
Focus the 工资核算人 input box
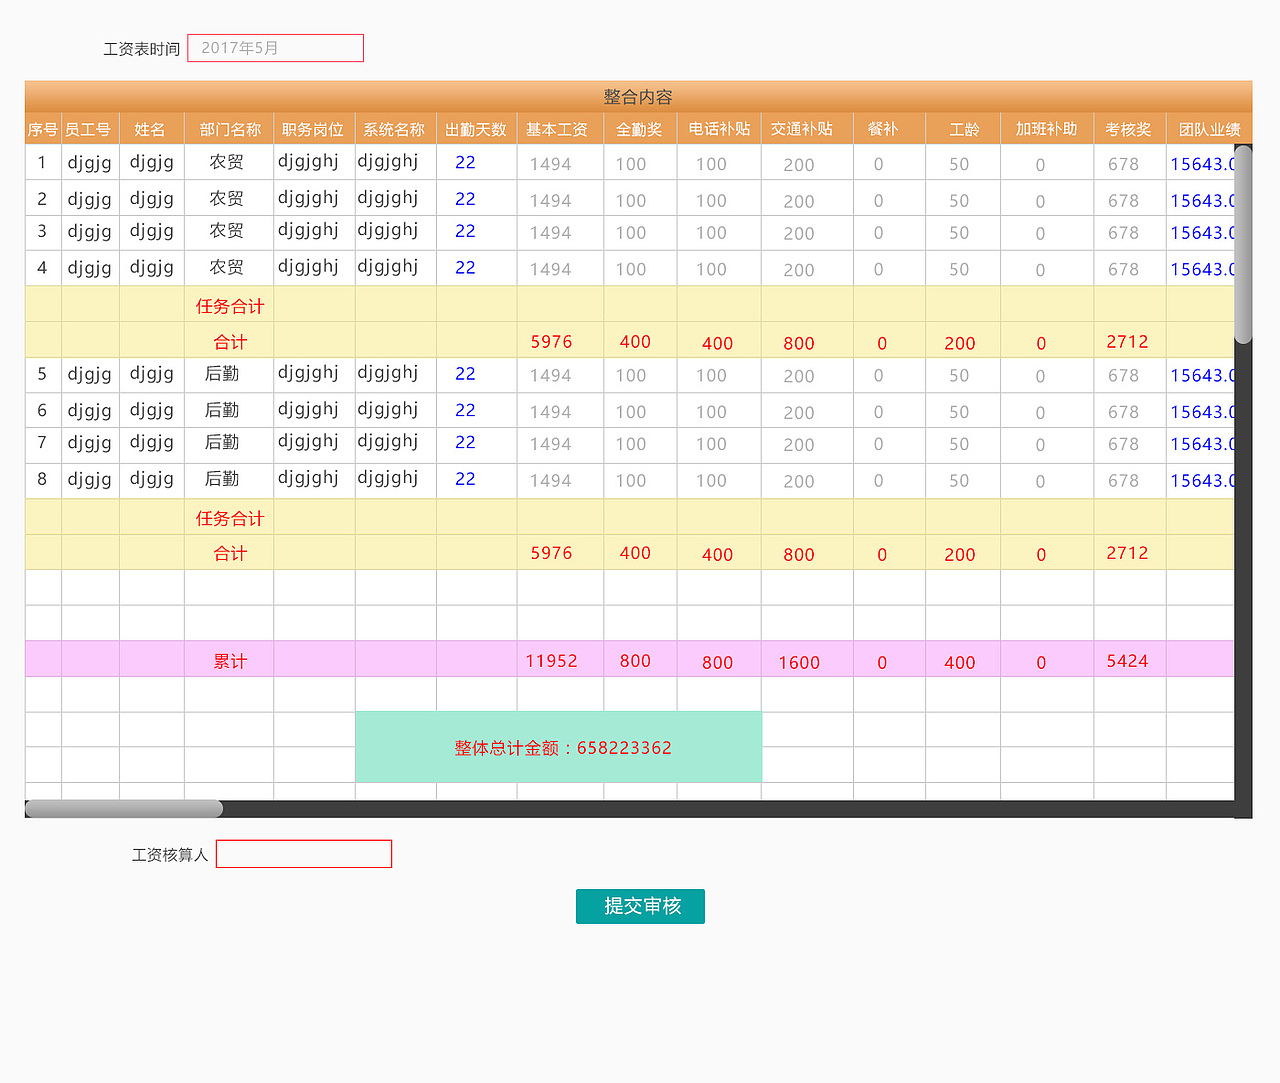304,854
